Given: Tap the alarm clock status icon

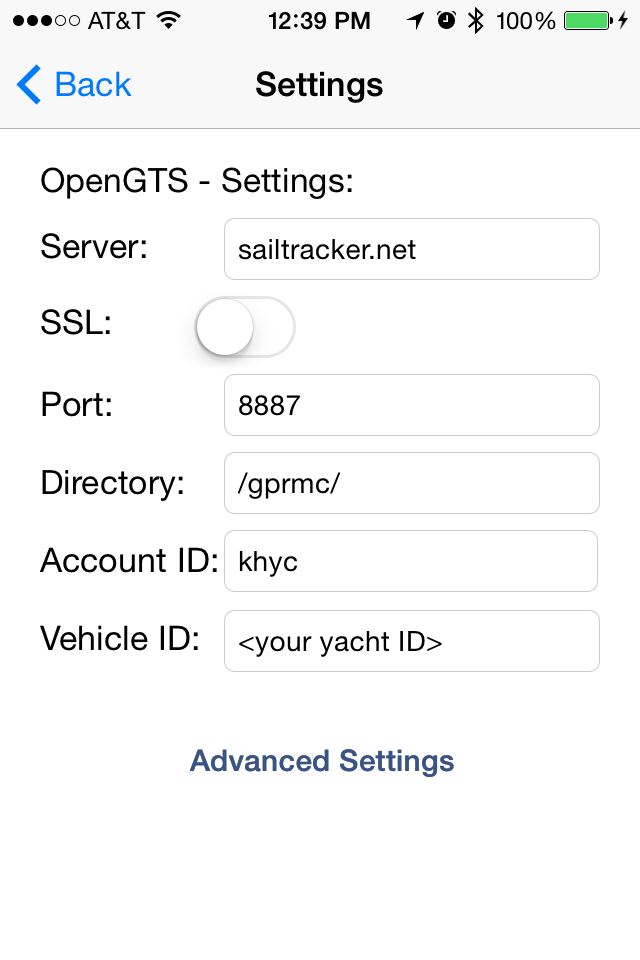Looking at the screenshot, I should click(x=446, y=20).
